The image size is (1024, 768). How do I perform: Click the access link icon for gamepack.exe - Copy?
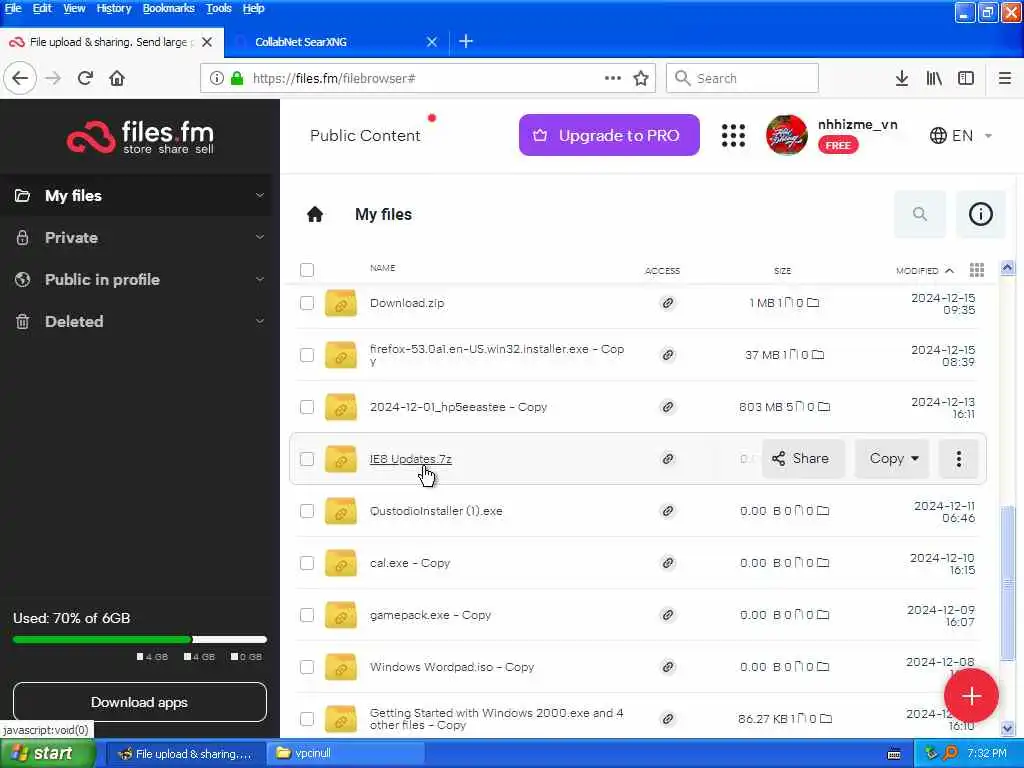pyautogui.click(x=667, y=615)
